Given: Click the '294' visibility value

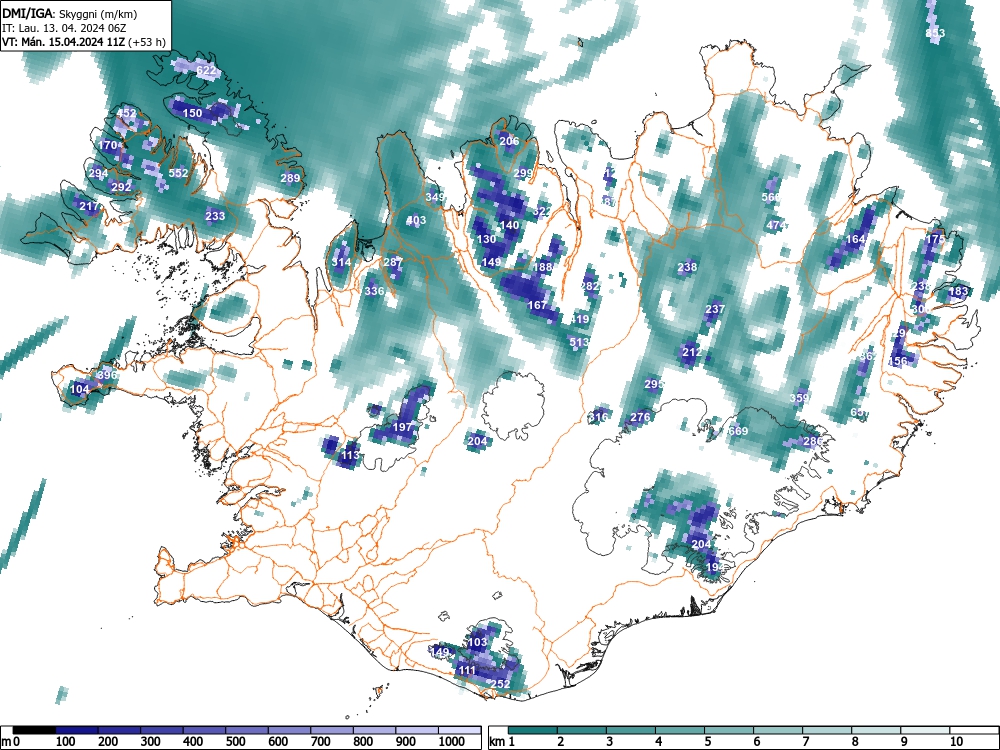Looking at the screenshot, I should point(98,173).
